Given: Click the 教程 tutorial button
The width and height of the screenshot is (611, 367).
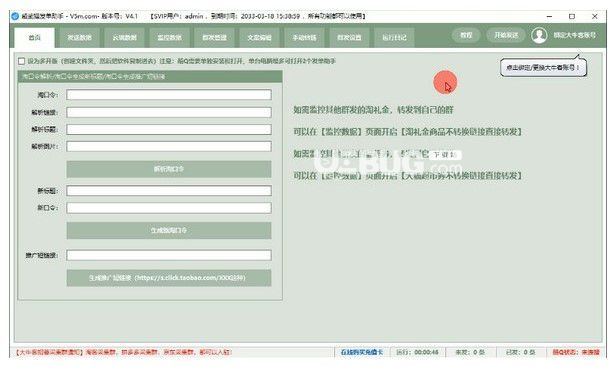Looking at the screenshot, I should point(466,35).
